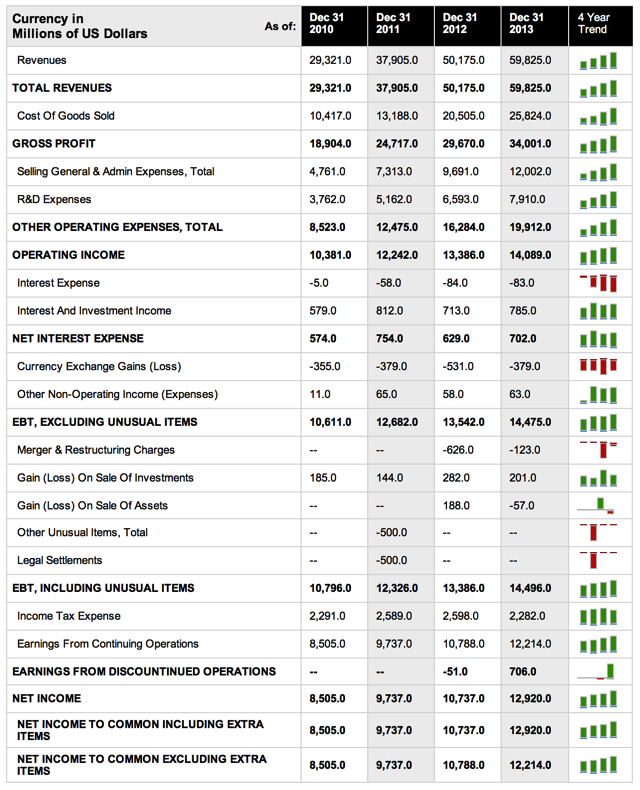Click Merger & Restructuring Charges trend chart
Screen dimensions: 640x790
point(598,449)
